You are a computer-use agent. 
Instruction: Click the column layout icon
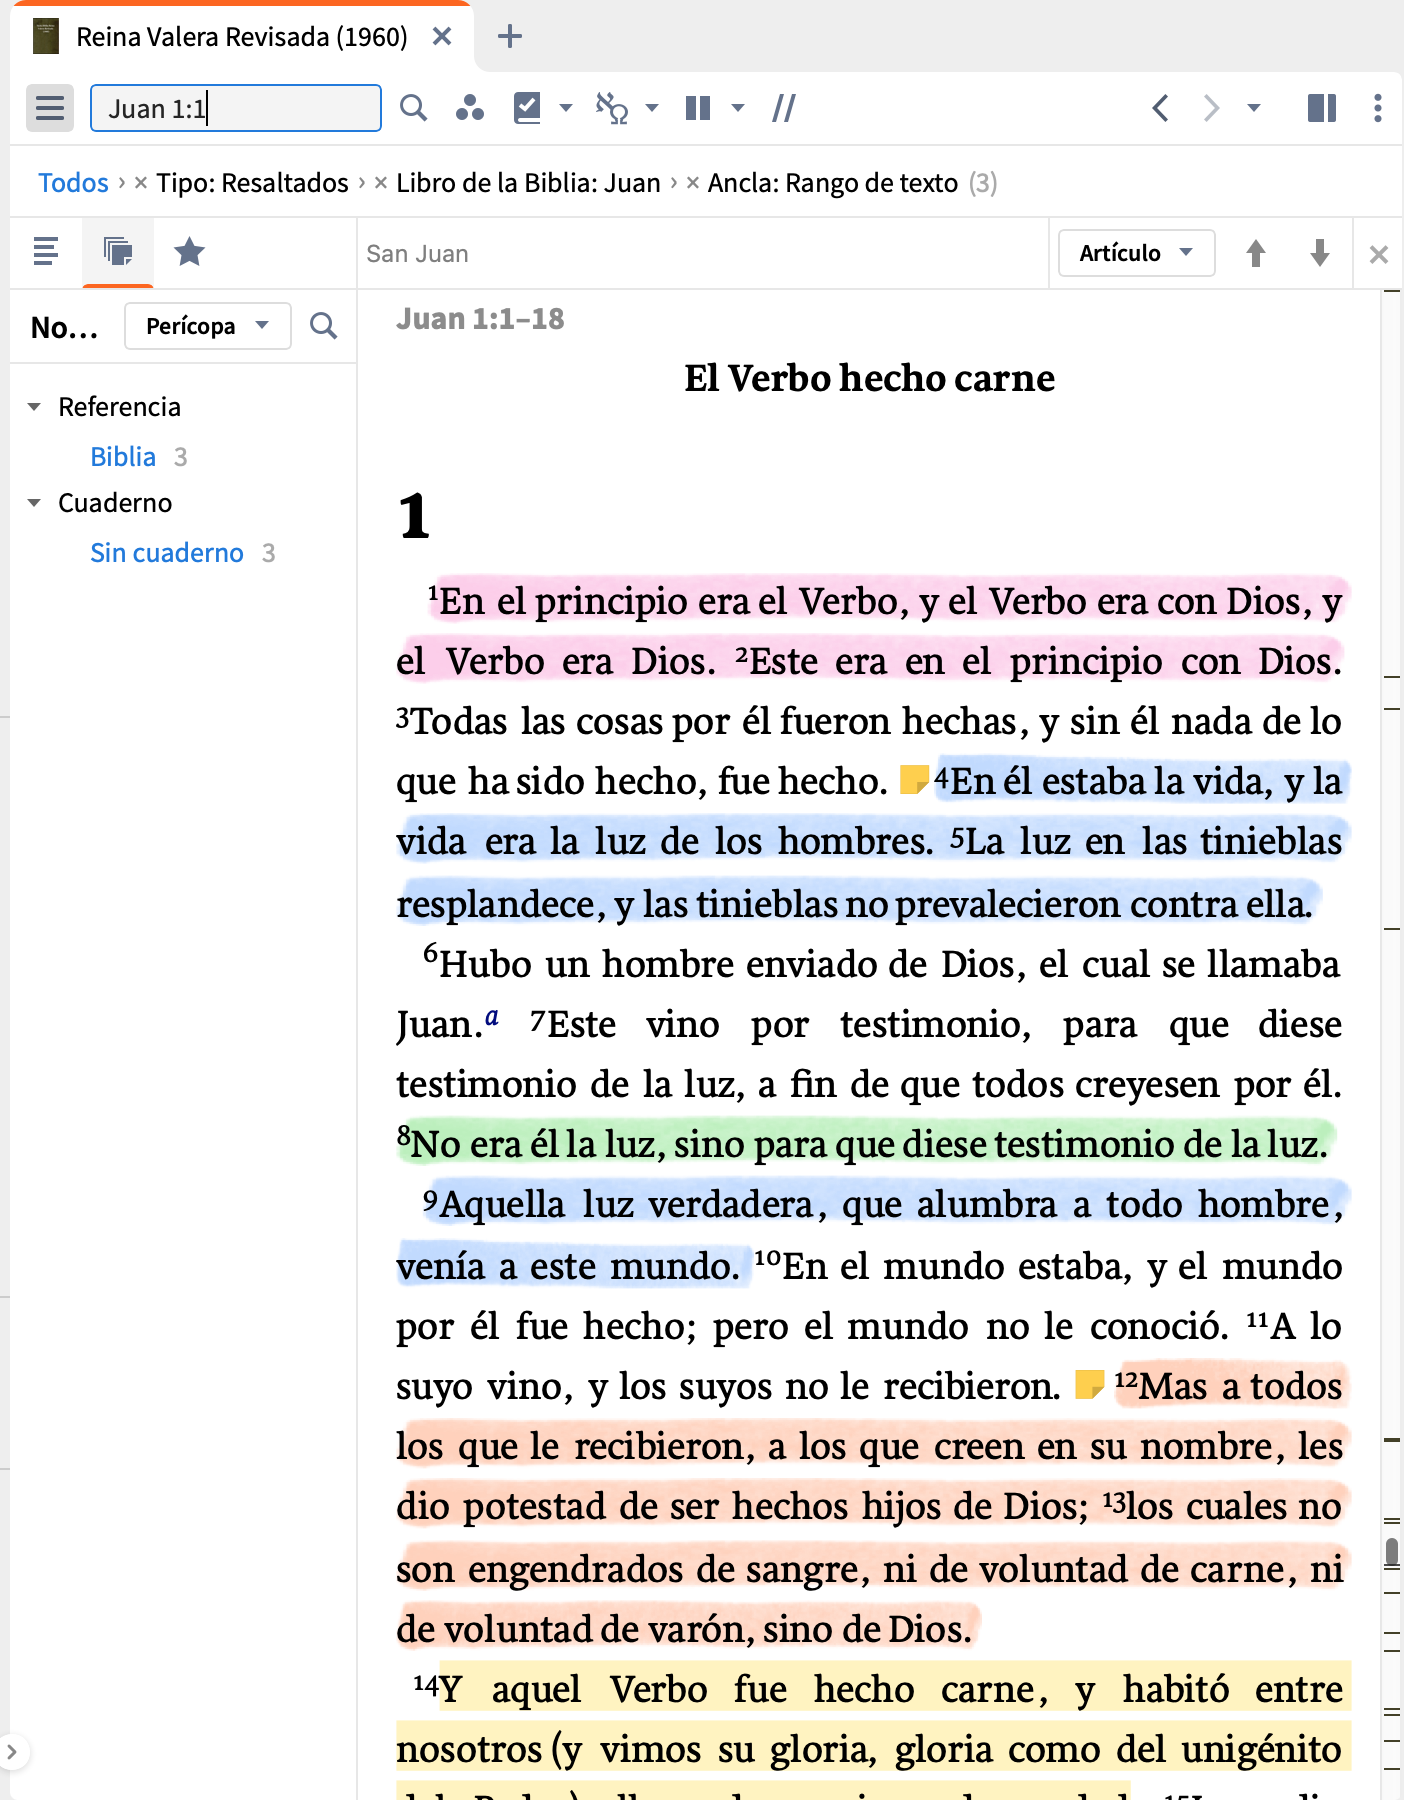[x=698, y=108]
